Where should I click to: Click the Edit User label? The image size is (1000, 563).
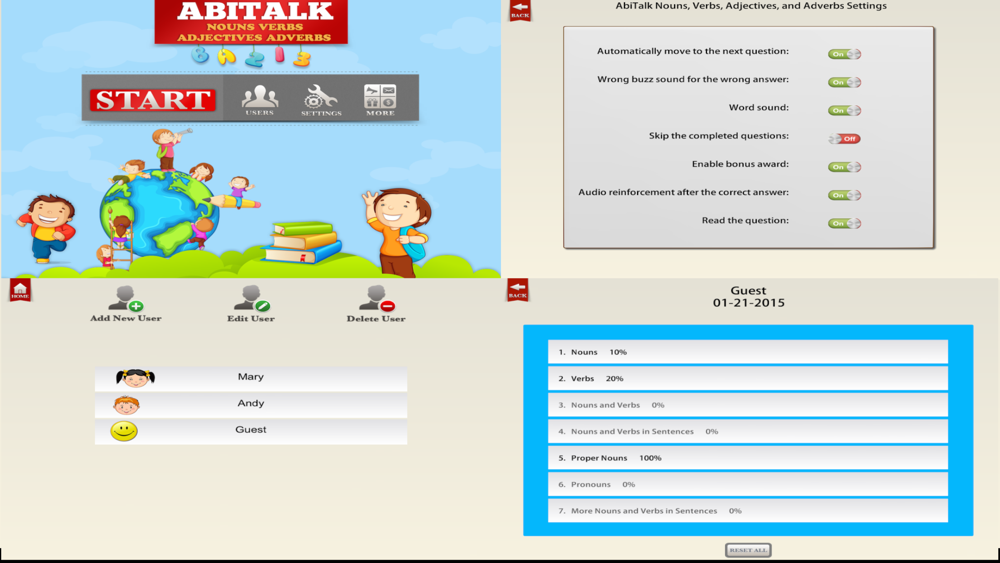click(x=251, y=318)
